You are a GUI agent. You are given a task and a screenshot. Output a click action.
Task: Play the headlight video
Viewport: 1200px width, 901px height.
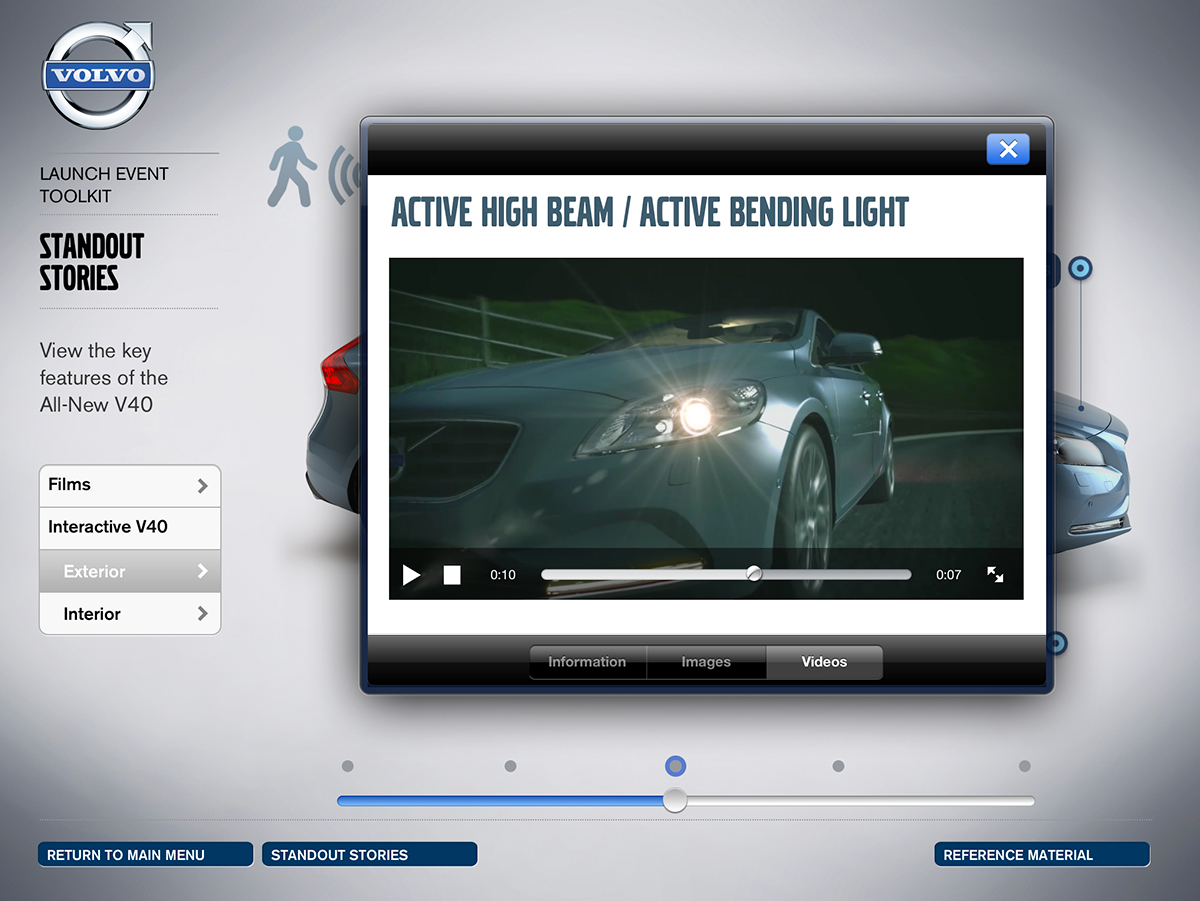pos(411,574)
